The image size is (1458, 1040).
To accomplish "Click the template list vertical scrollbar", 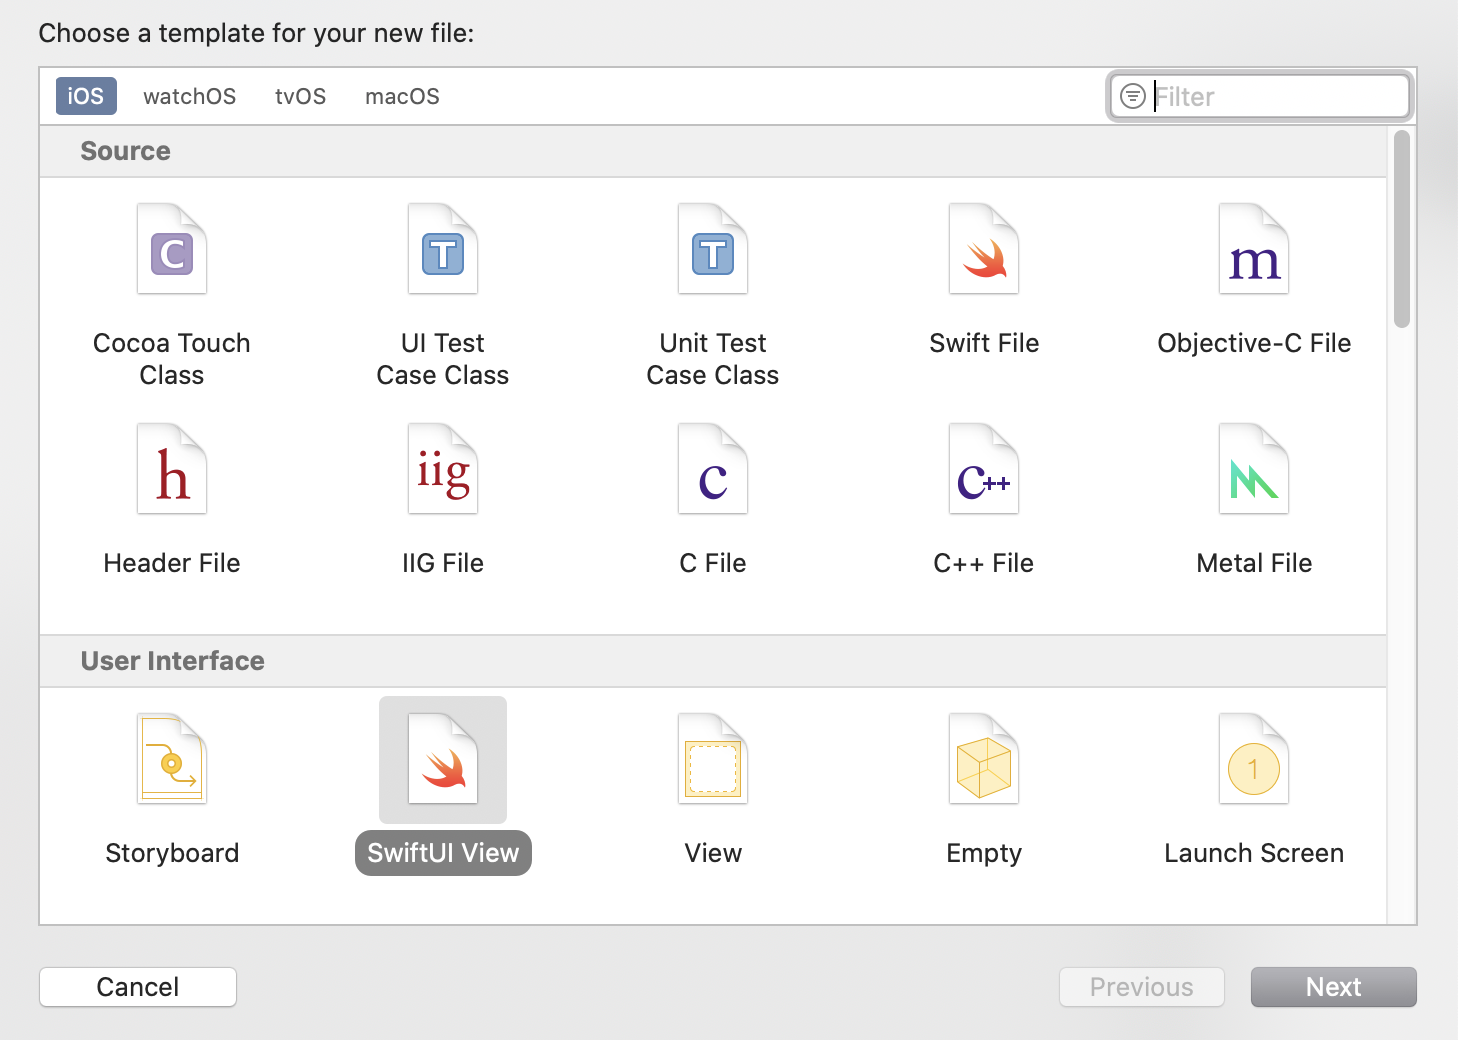I will tap(1402, 229).
